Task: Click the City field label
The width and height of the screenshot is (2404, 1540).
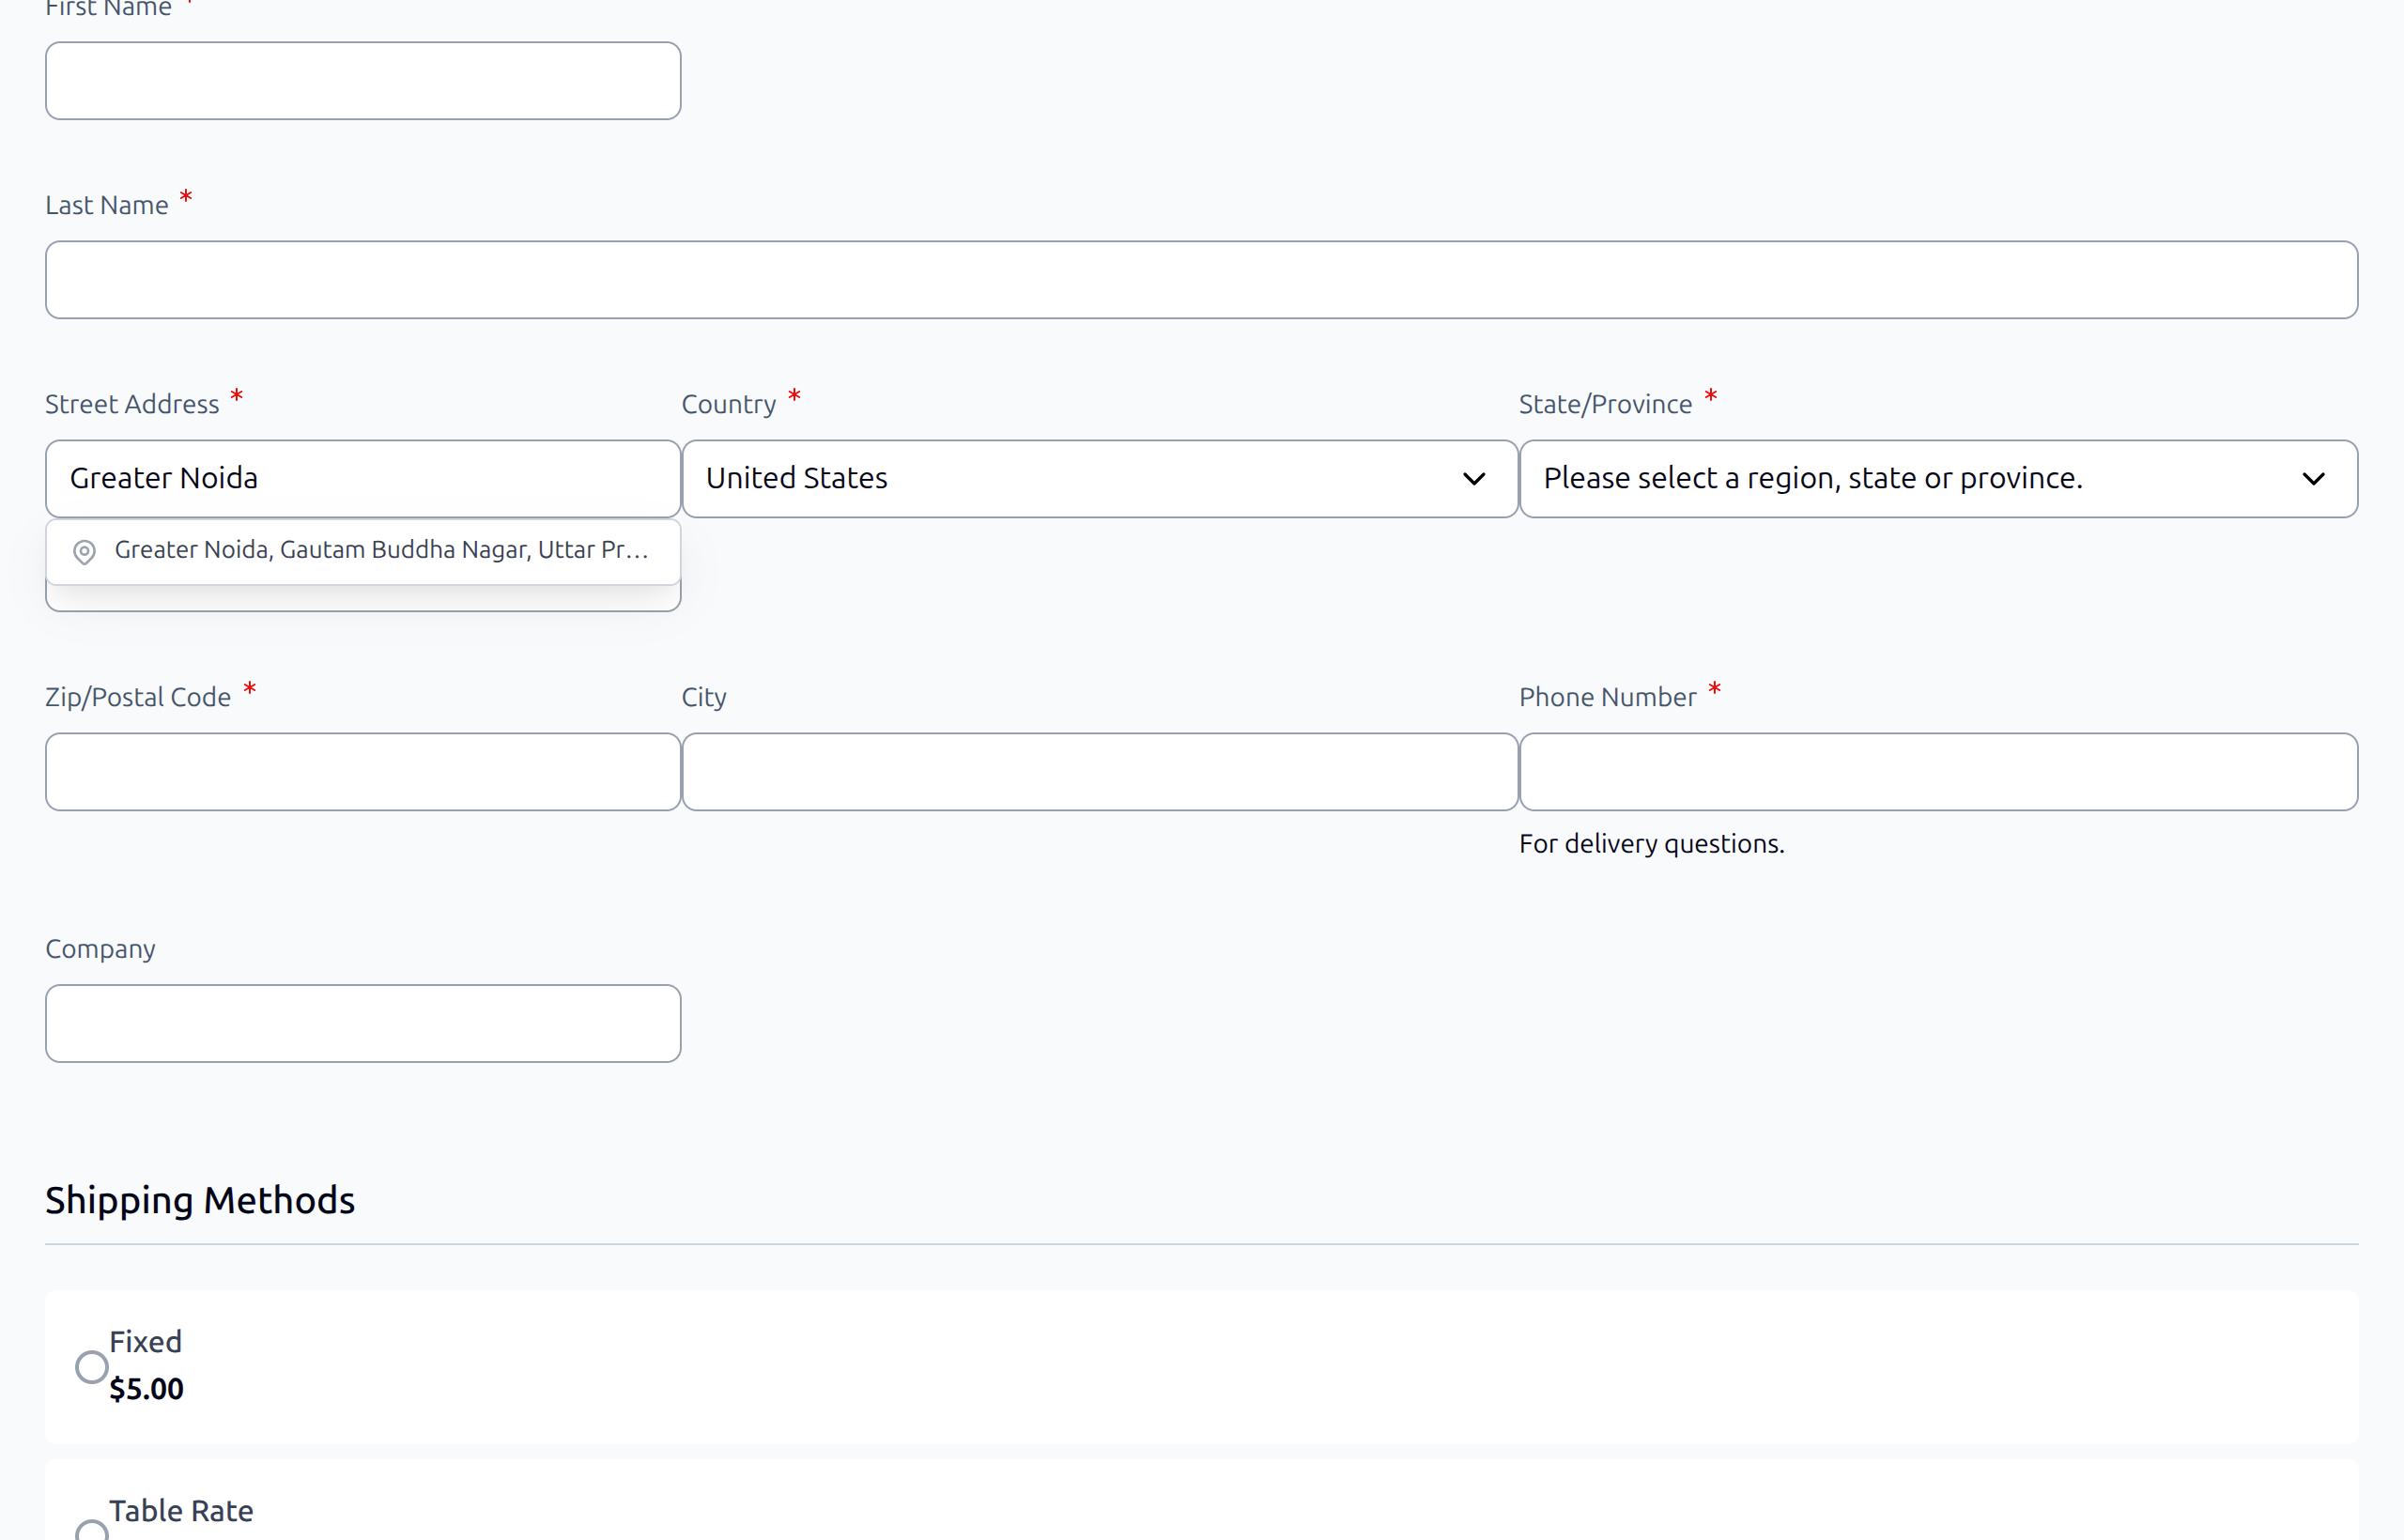Action: click(x=704, y=698)
